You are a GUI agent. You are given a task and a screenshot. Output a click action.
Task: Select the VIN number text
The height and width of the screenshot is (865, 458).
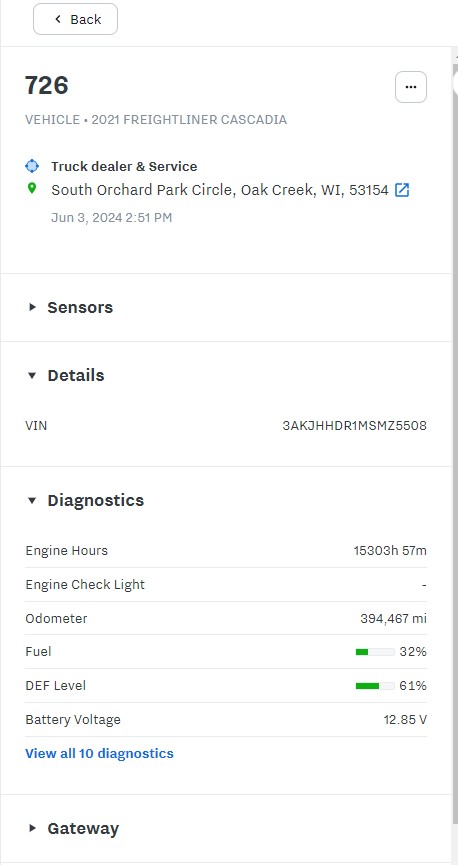tap(354, 426)
